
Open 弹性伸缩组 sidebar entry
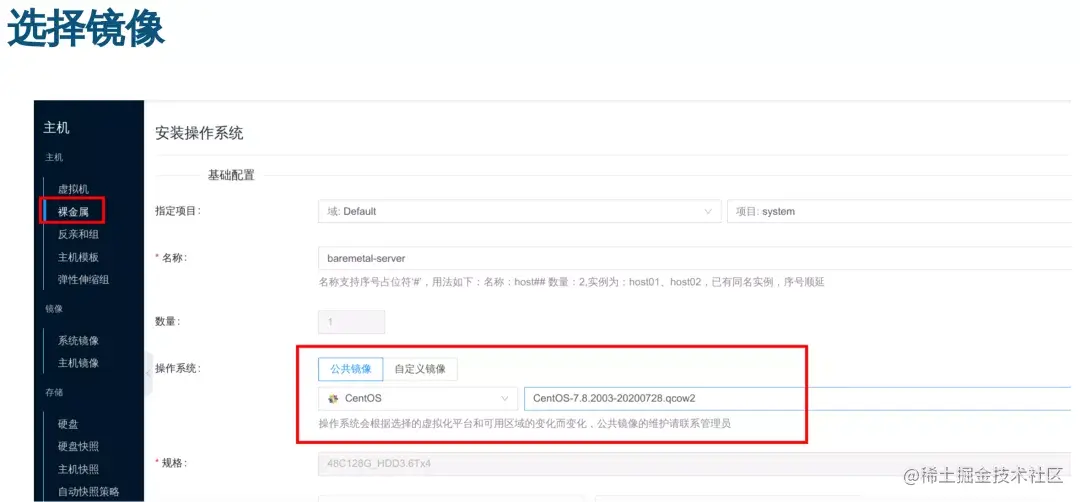pos(83,280)
